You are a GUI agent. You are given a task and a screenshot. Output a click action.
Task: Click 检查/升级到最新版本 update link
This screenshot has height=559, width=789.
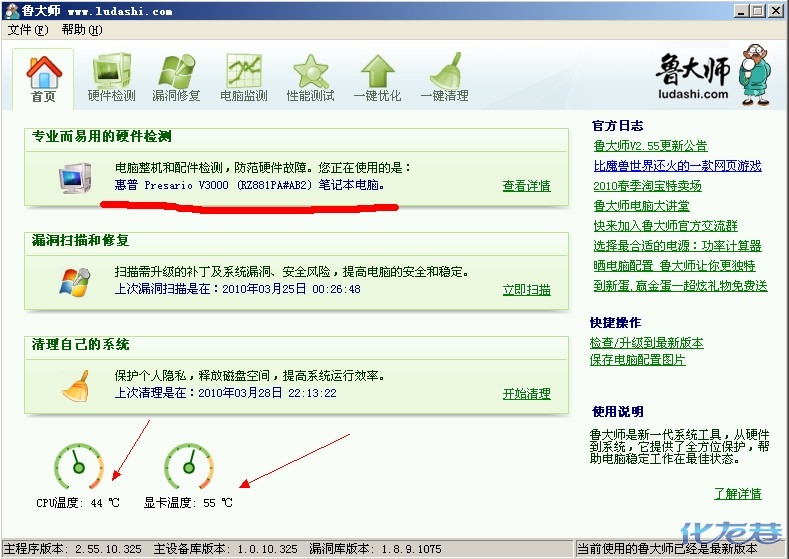pos(646,343)
